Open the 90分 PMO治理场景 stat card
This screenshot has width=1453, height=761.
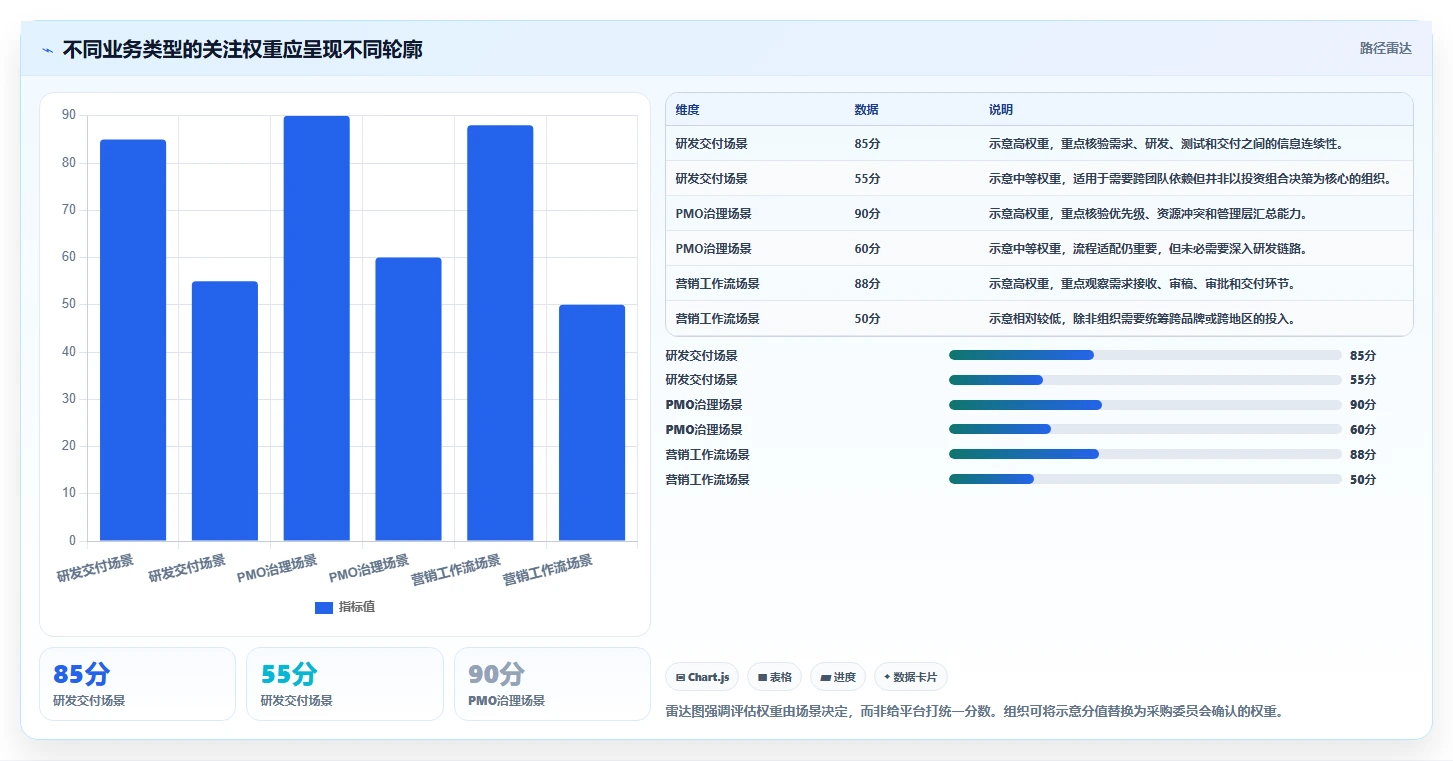pos(552,684)
